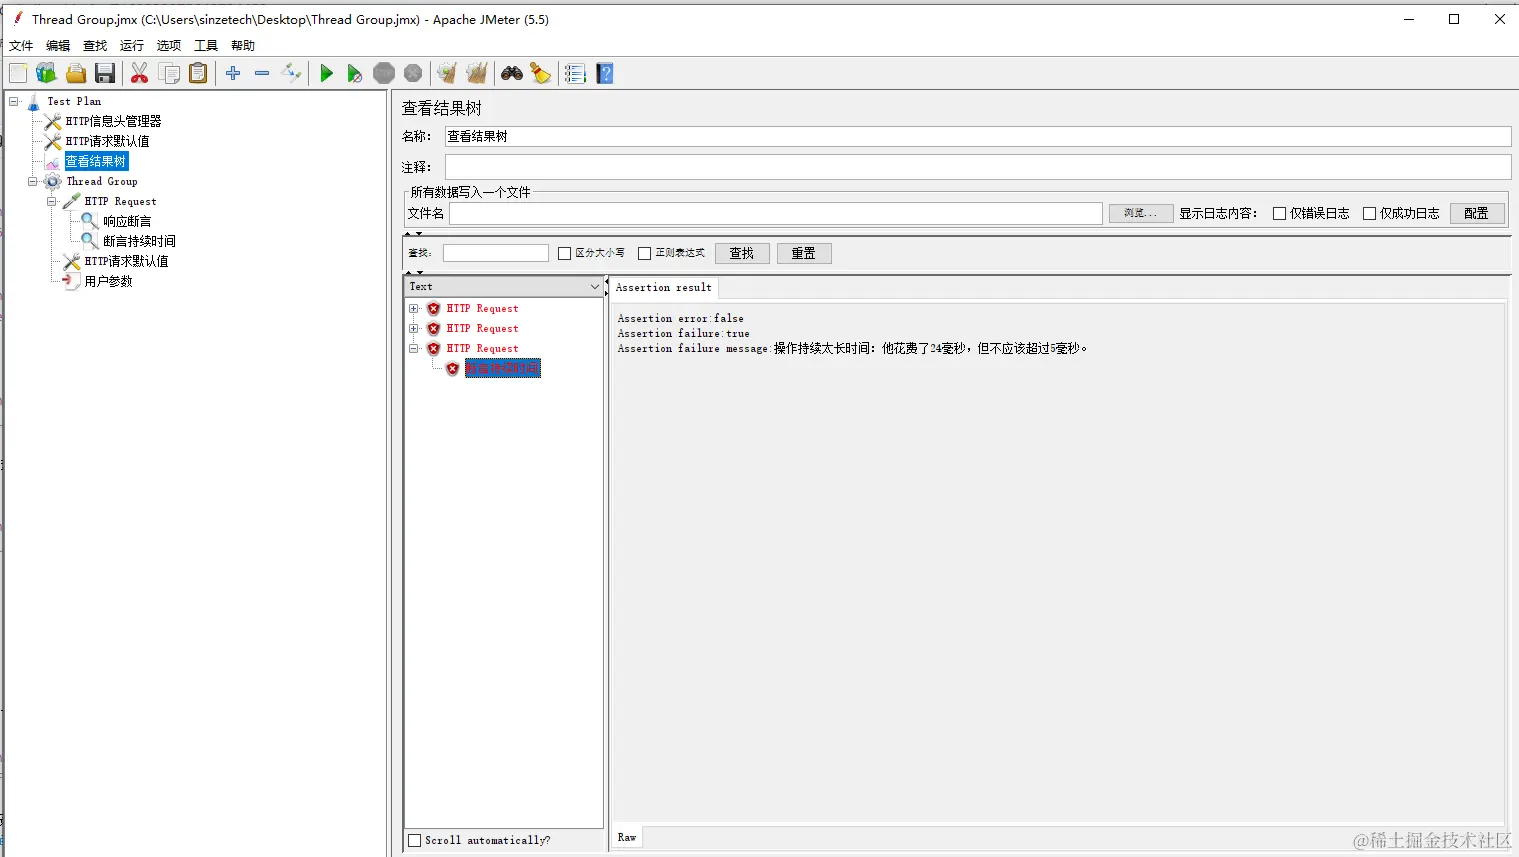This screenshot has height=857, width=1519.
Task: Open the Templates toolbar icon
Action: [46, 73]
